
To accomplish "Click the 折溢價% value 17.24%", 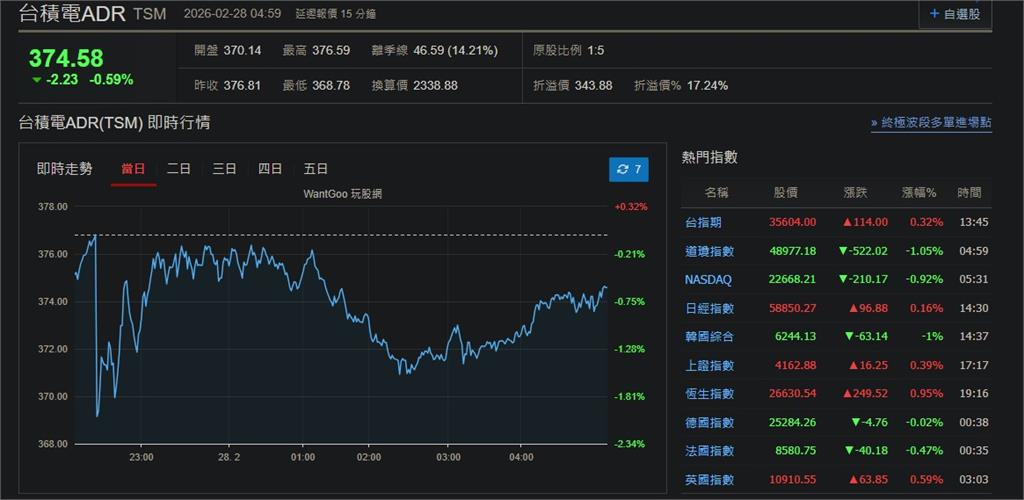I will 707,86.
